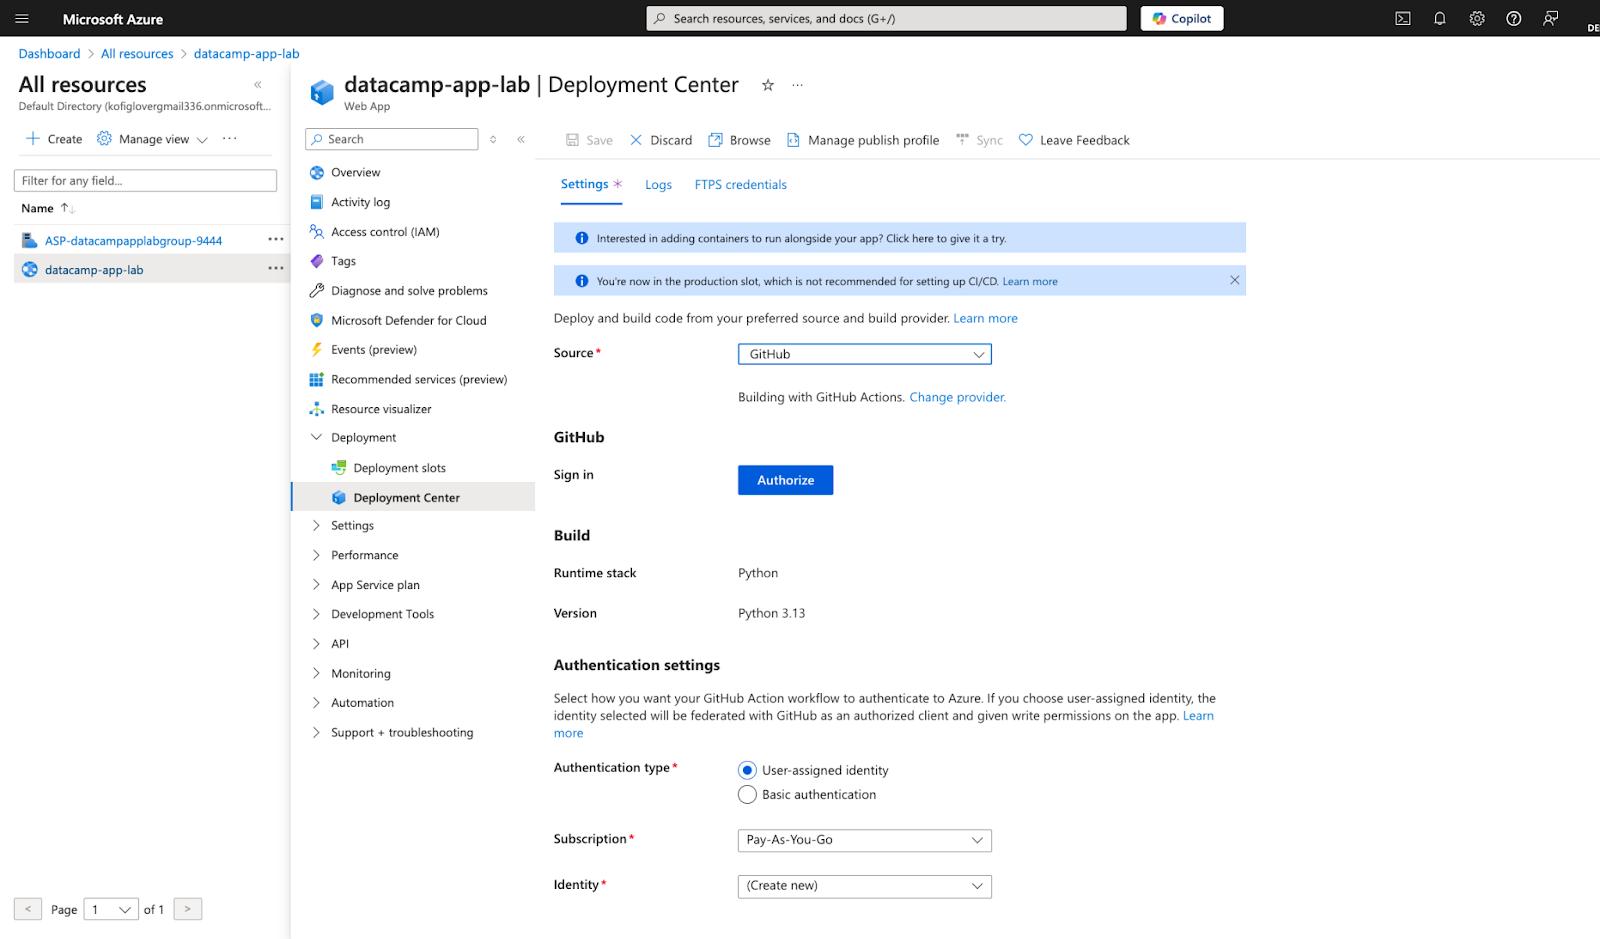Image resolution: width=1600 pixels, height=939 pixels.
Task: Select Basic authentication radio button
Action: click(x=747, y=795)
